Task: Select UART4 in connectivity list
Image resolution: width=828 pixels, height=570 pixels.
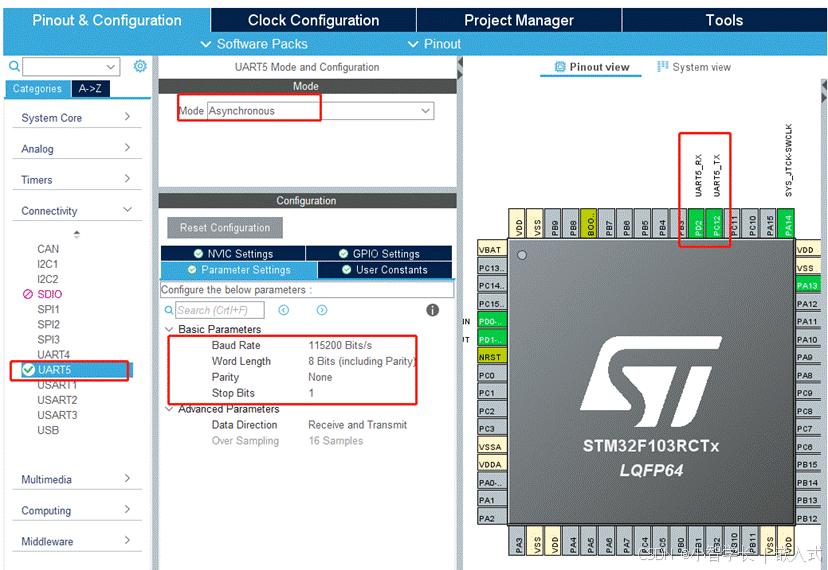Action: click(x=53, y=354)
